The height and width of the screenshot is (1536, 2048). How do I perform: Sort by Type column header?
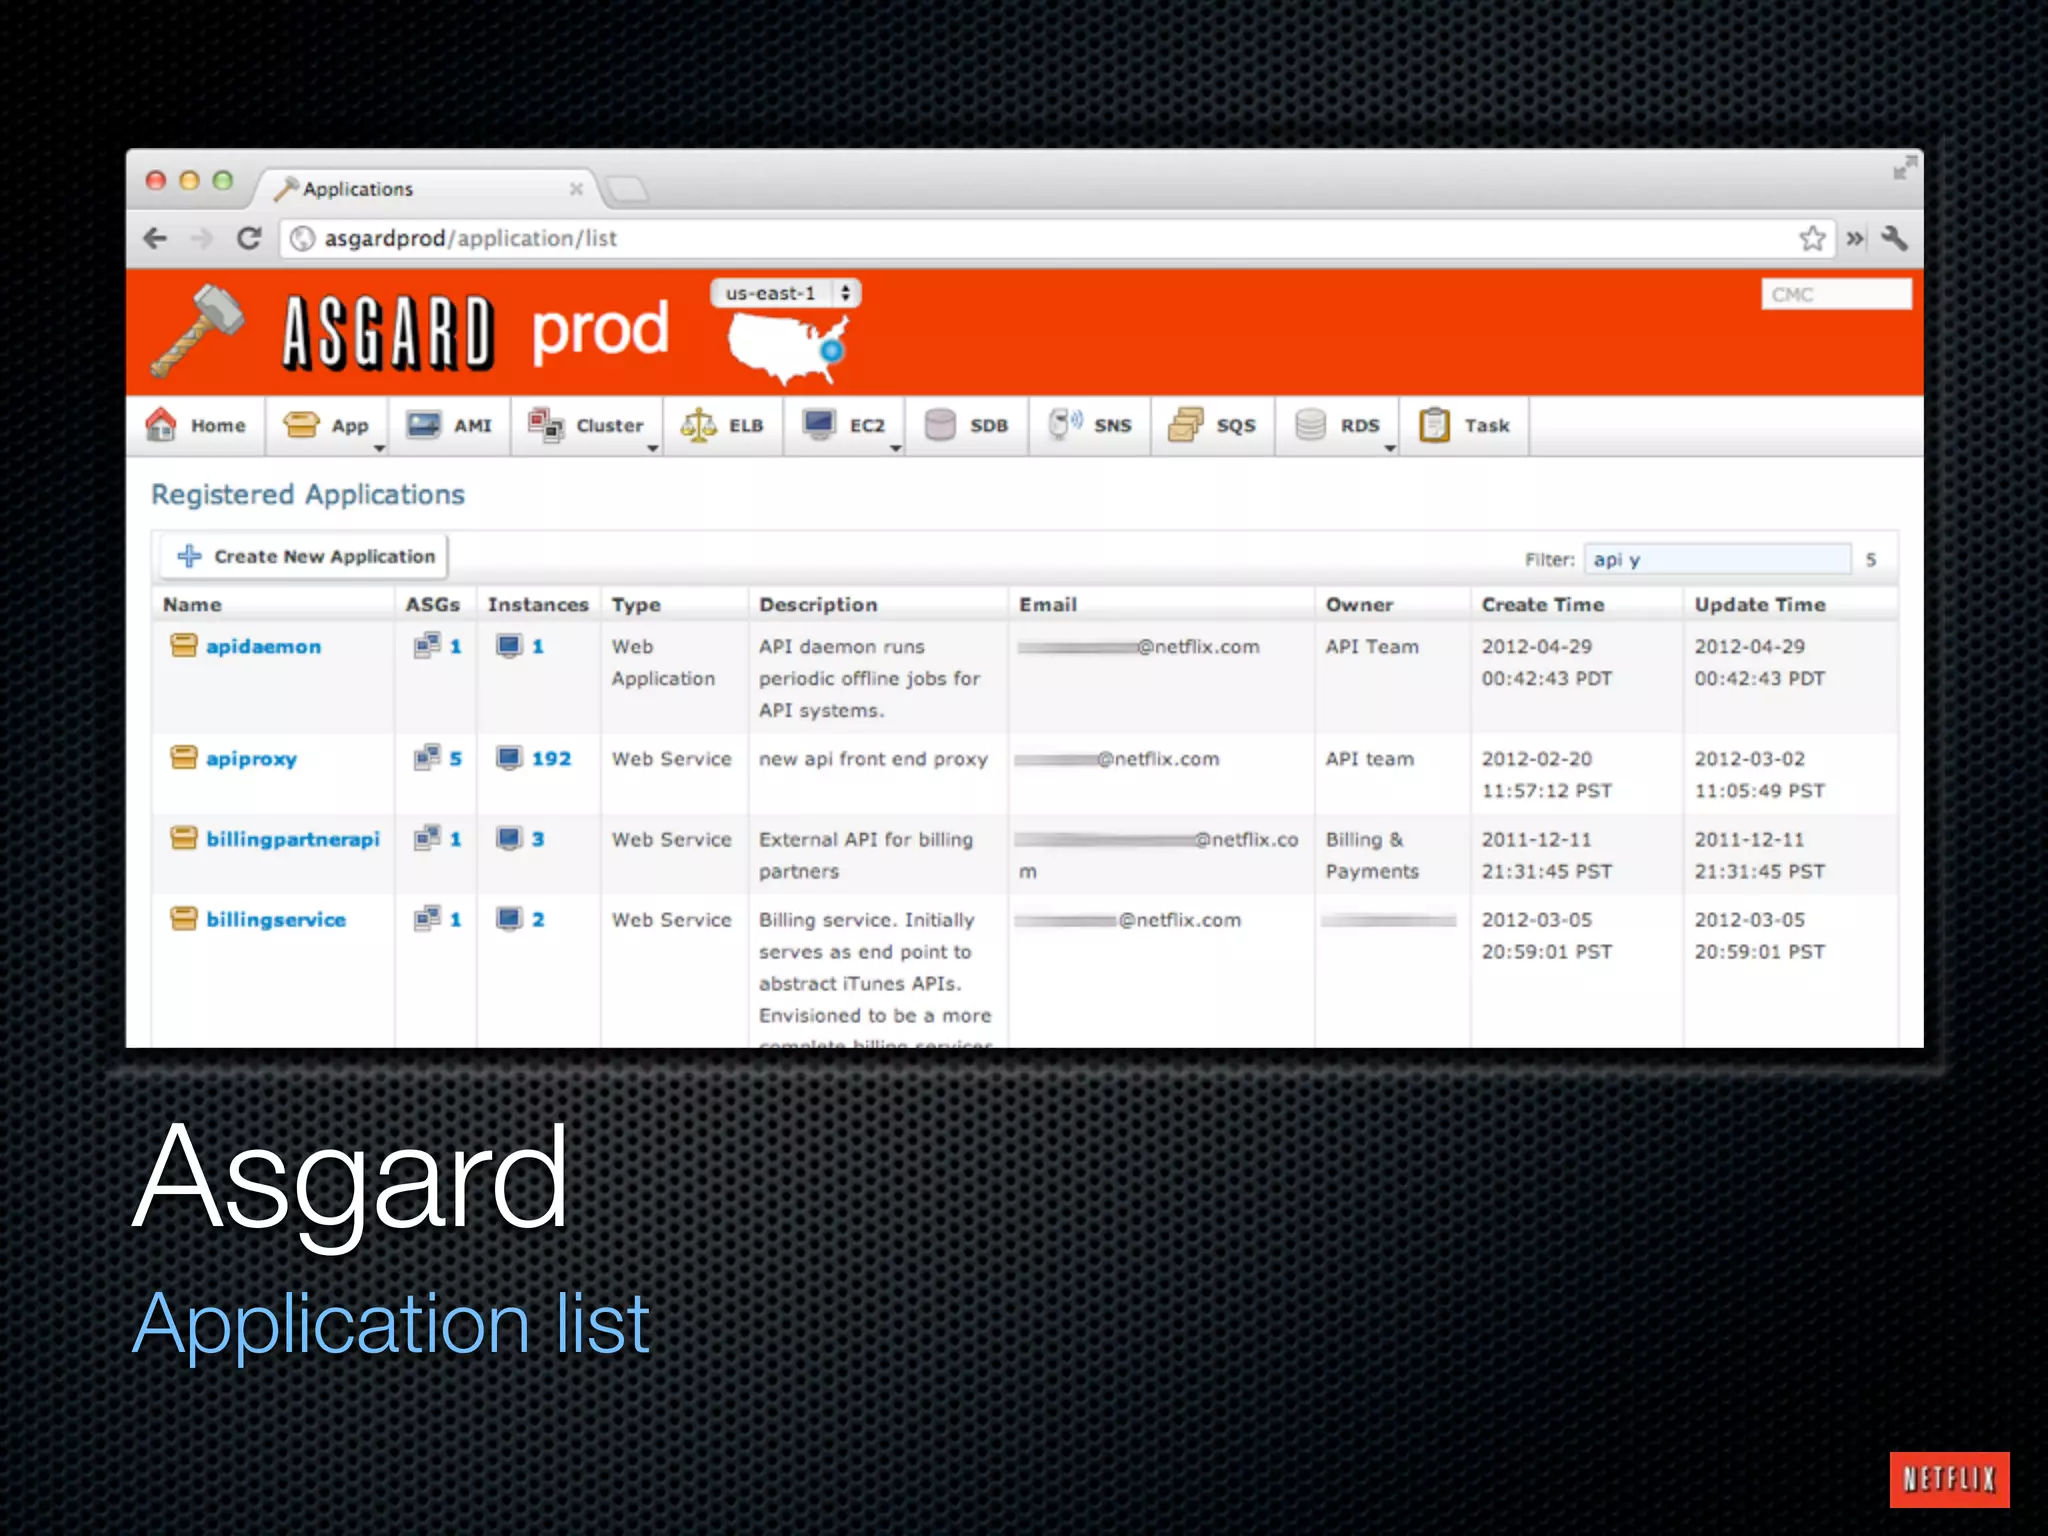636,604
